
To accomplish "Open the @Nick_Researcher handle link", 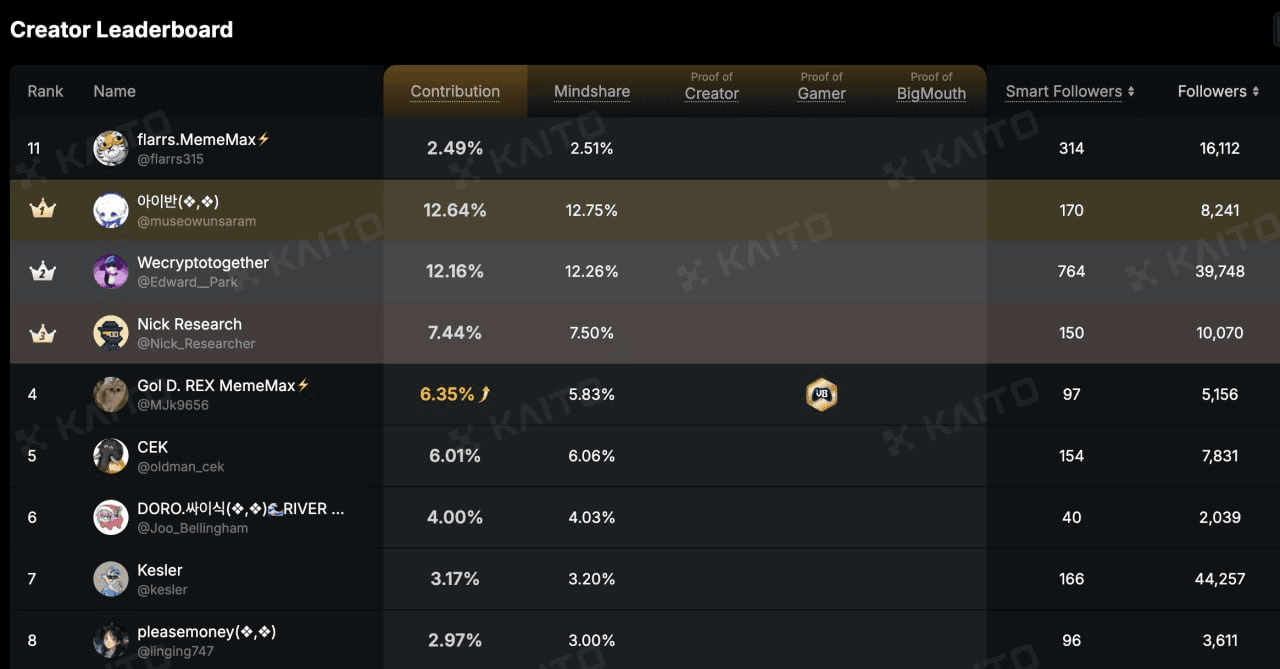I will click(196, 343).
